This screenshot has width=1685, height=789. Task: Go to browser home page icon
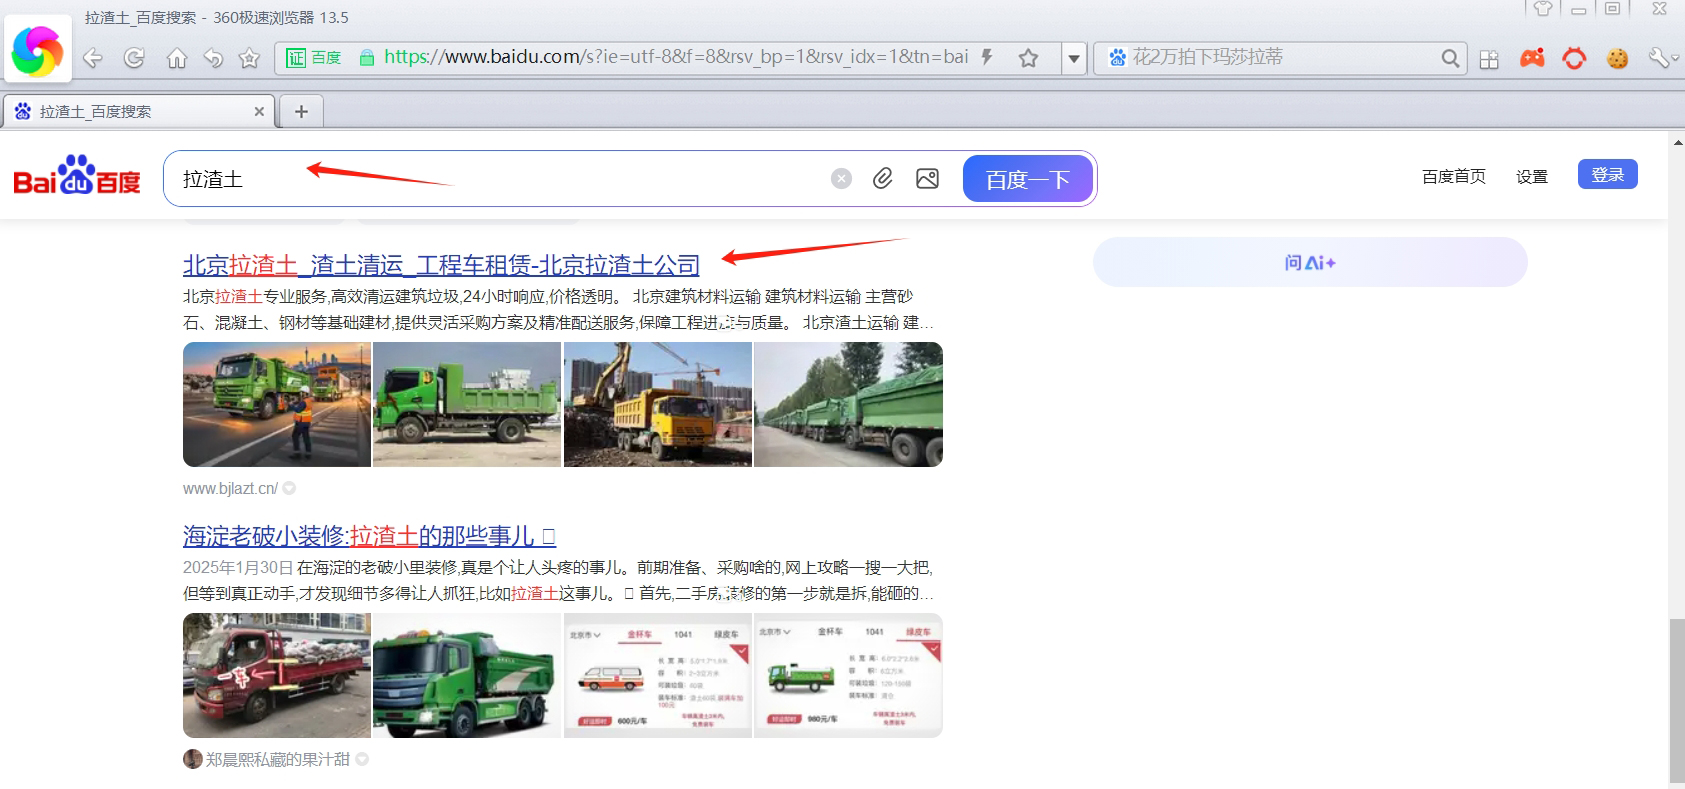pyautogui.click(x=176, y=58)
